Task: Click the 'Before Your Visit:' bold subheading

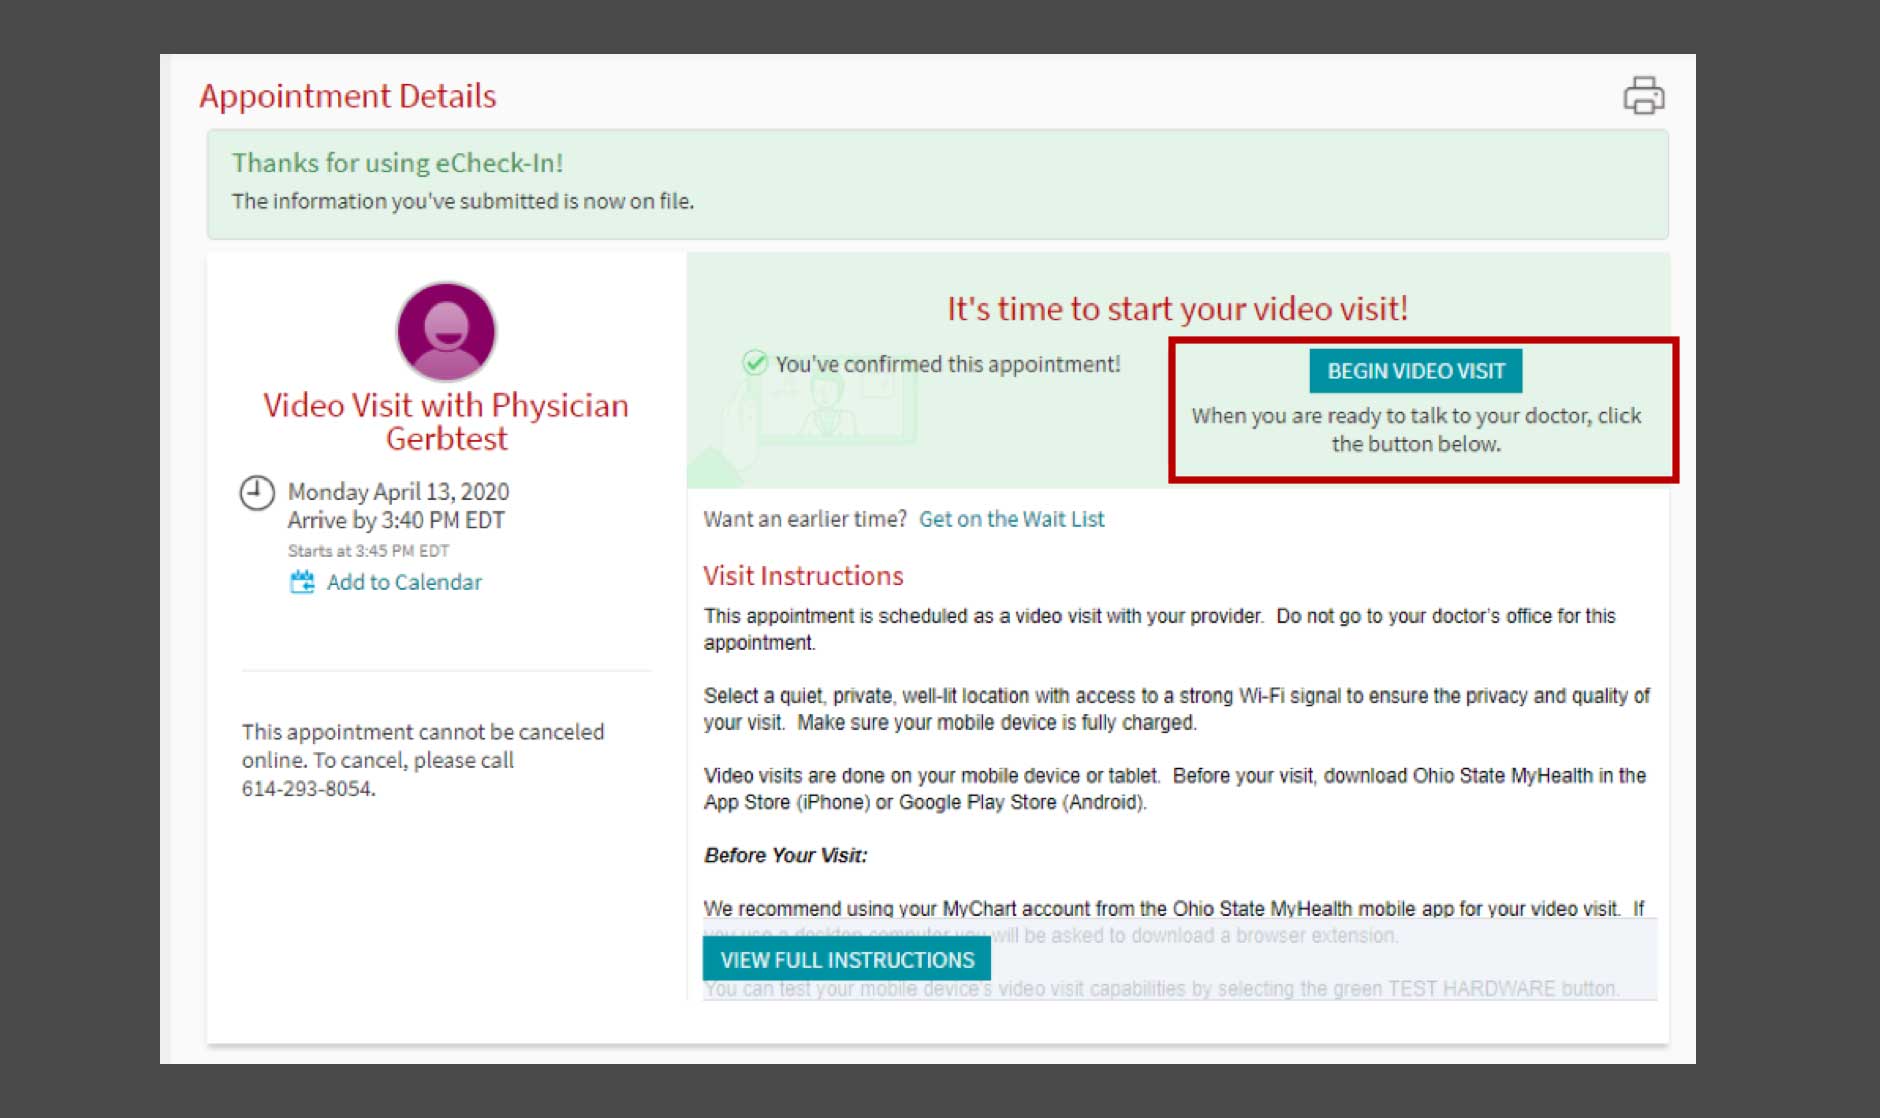Action: pos(785,855)
